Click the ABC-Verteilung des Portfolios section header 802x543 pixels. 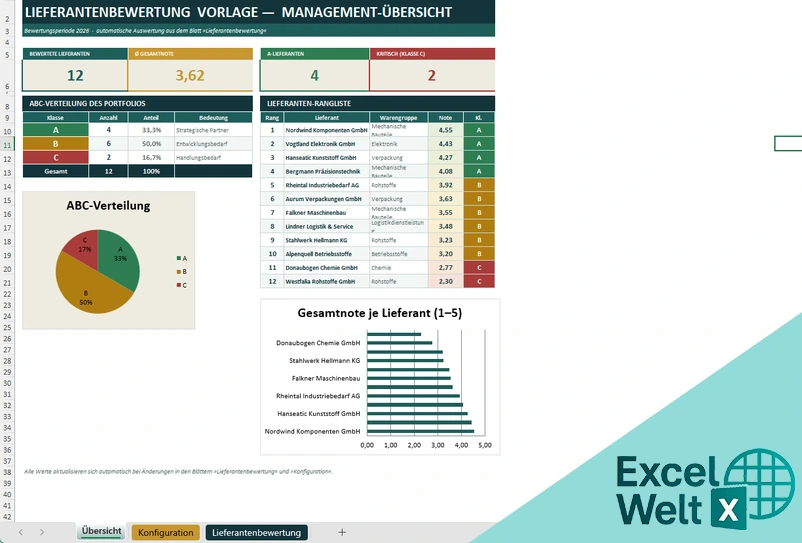click(x=138, y=103)
